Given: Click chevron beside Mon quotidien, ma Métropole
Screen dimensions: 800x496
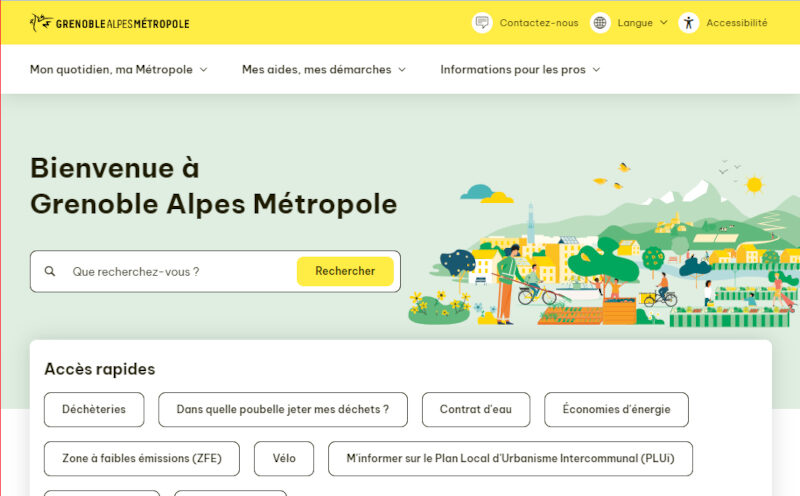Looking at the screenshot, I should point(203,69).
